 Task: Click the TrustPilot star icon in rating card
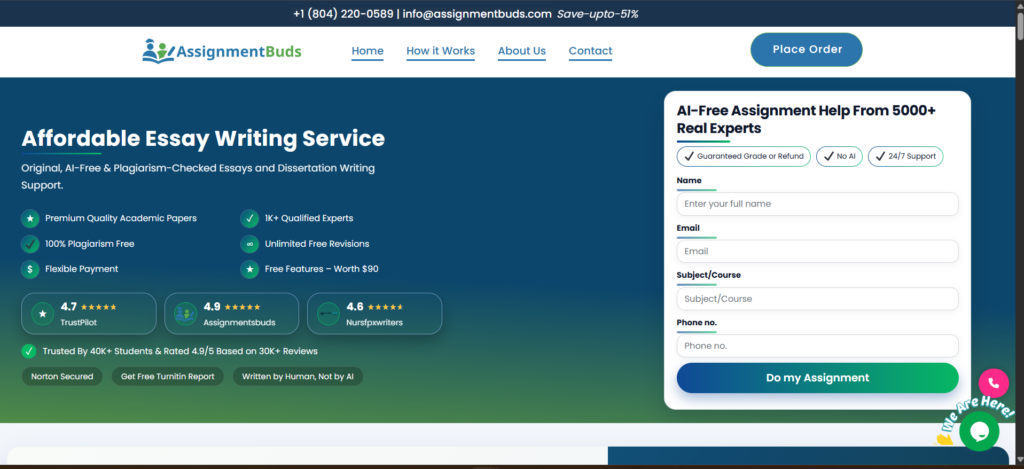click(x=43, y=314)
